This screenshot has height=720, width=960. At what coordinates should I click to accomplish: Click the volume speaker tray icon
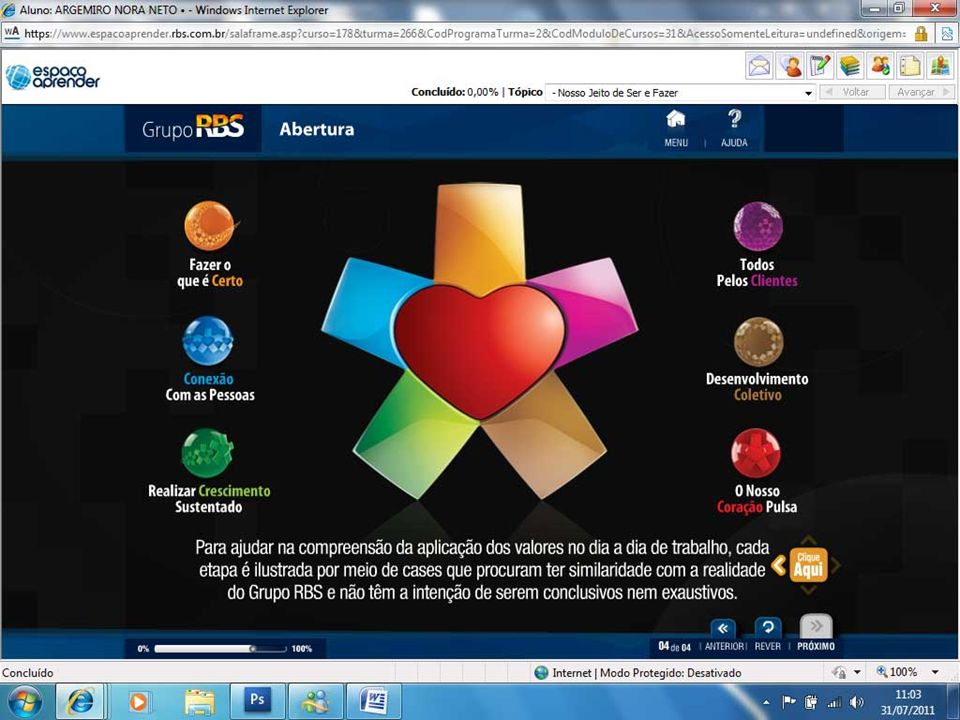point(857,702)
